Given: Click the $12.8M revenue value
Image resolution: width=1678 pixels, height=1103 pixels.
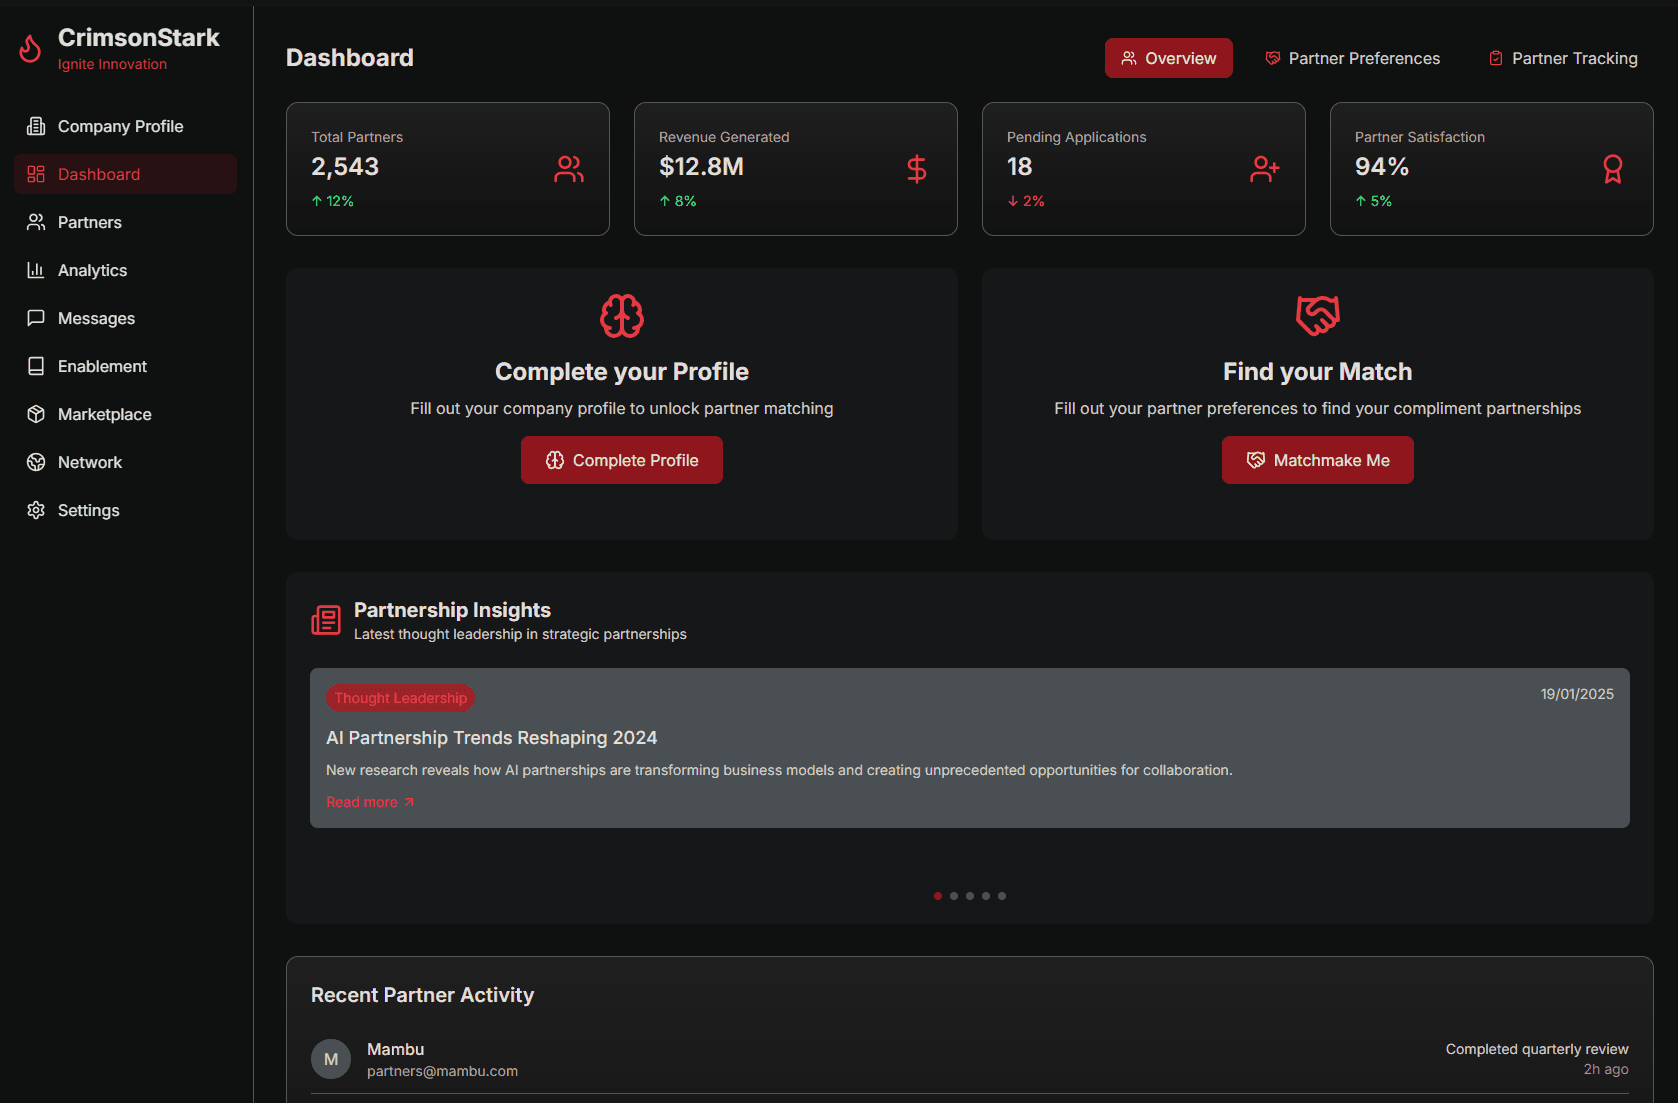Looking at the screenshot, I should click(701, 167).
